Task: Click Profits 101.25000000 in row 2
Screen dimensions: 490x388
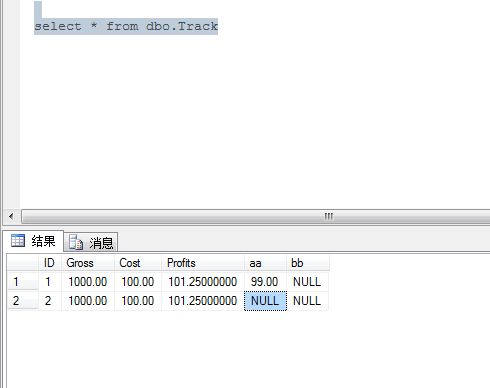Action: point(203,301)
